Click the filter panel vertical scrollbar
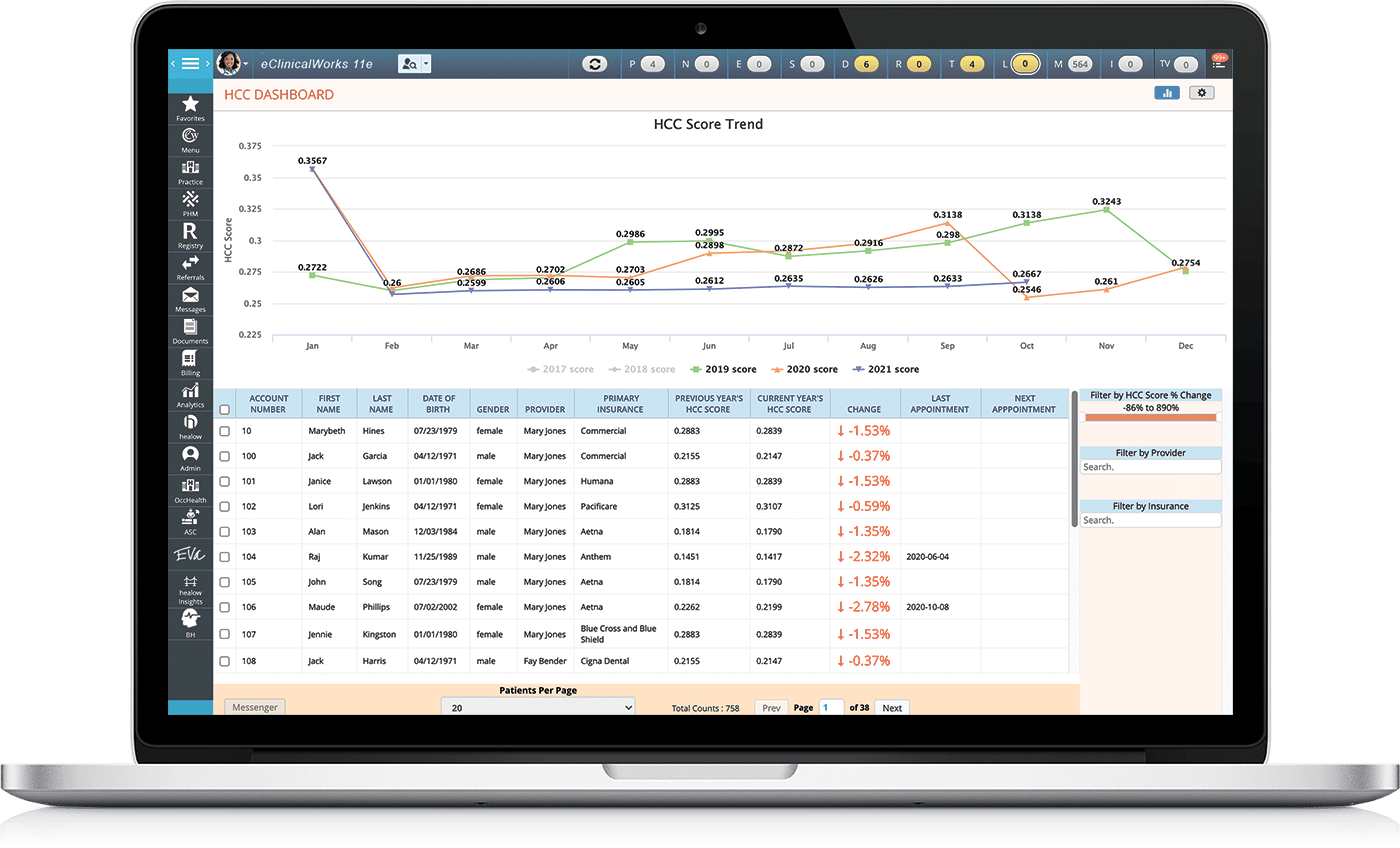The width and height of the screenshot is (1400, 848). coord(1075,458)
